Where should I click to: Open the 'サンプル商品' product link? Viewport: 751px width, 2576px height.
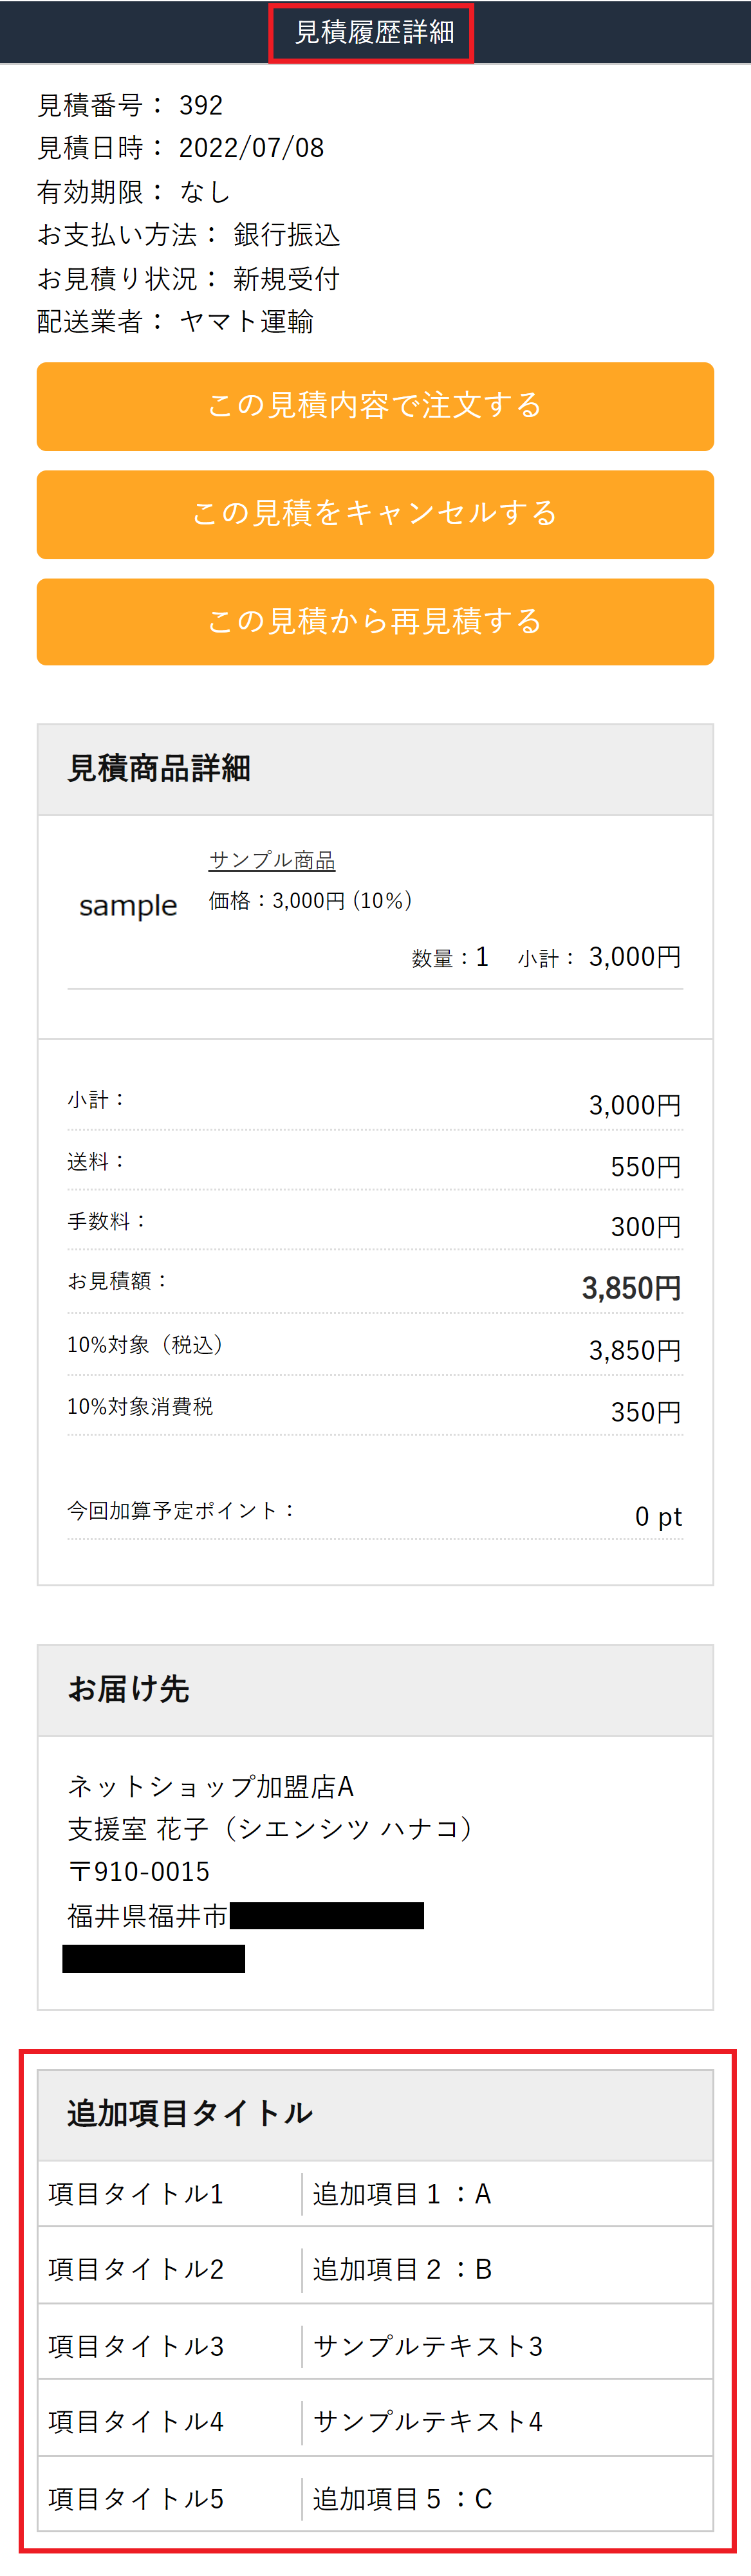coord(271,860)
